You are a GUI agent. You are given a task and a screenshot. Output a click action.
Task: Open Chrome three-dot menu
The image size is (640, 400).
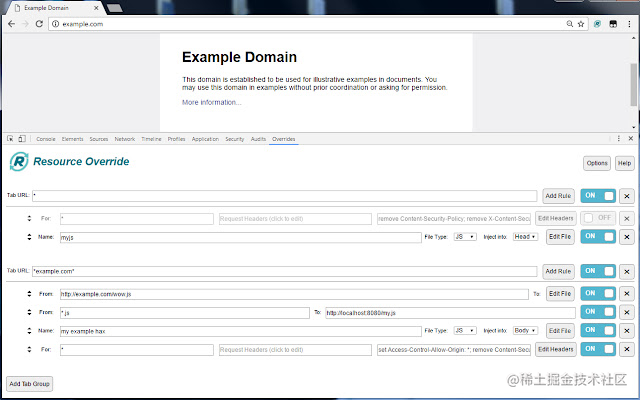(x=629, y=24)
